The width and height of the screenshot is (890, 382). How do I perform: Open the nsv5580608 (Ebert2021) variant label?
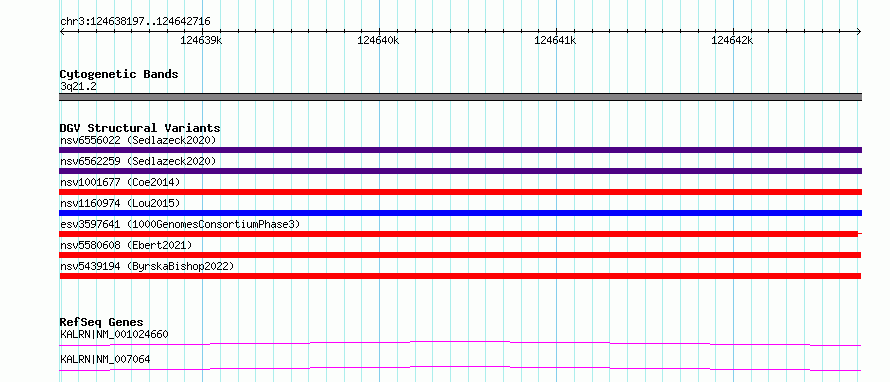pyautogui.click(x=126, y=245)
